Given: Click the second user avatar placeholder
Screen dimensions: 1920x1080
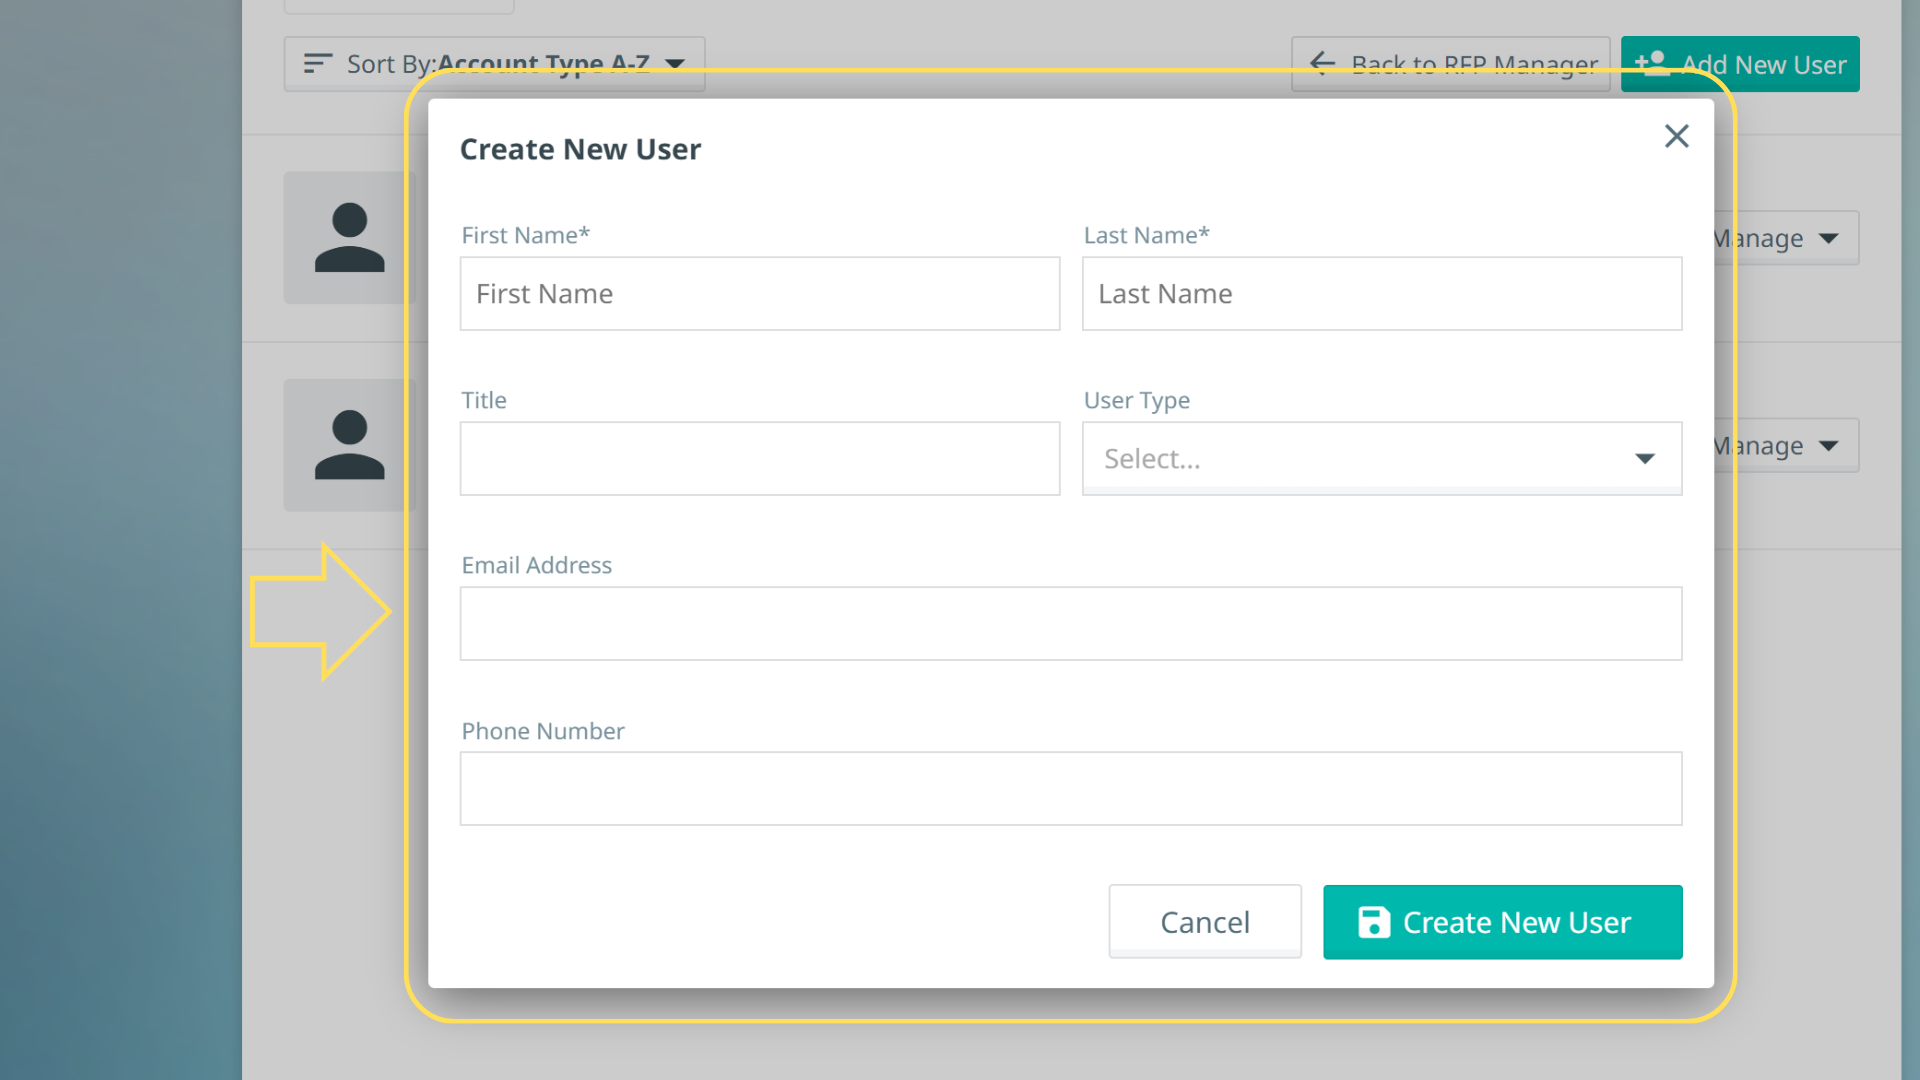Looking at the screenshot, I should click(x=349, y=445).
